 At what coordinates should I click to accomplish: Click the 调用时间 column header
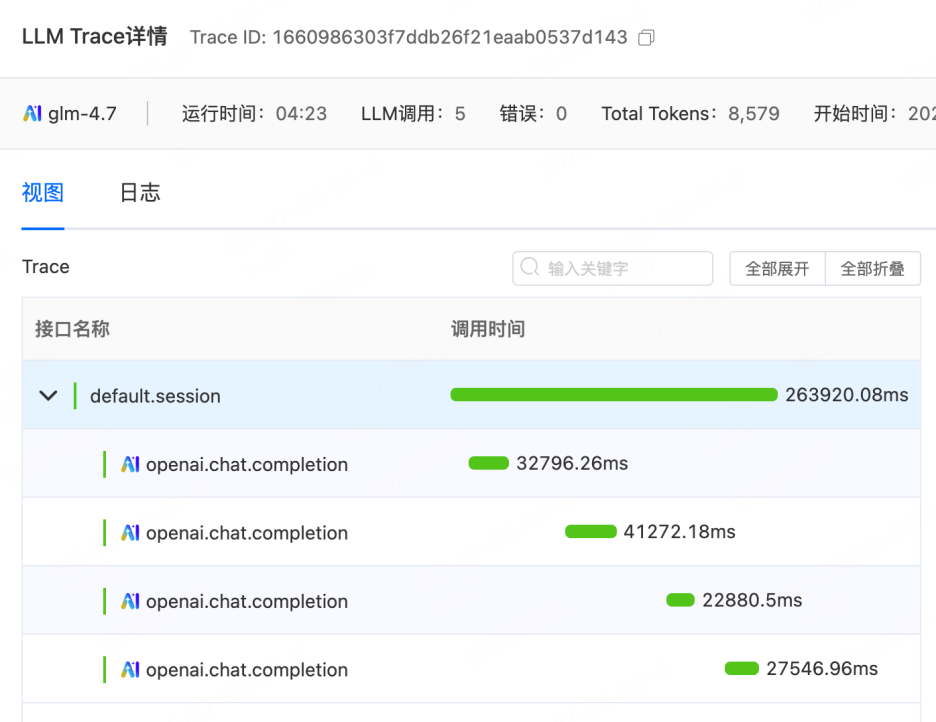(x=488, y=329)
